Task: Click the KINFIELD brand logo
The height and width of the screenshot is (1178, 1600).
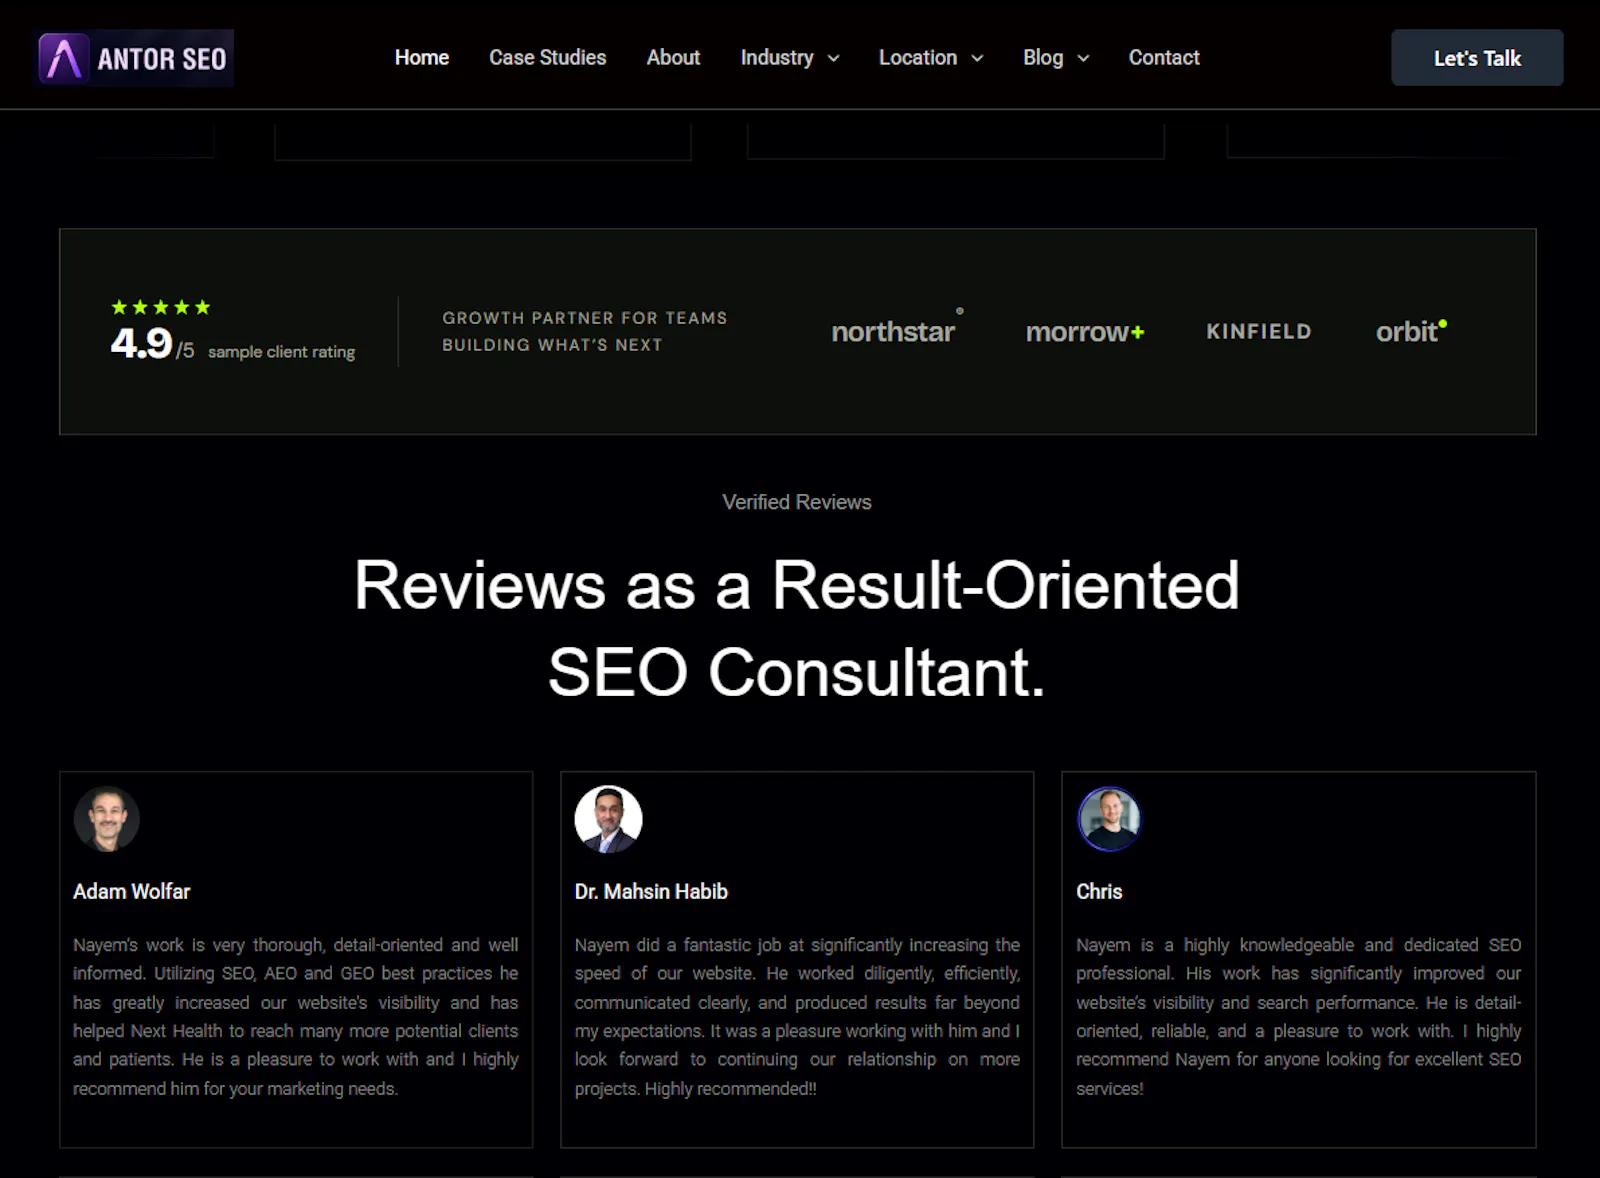Action: point(1258,331)
